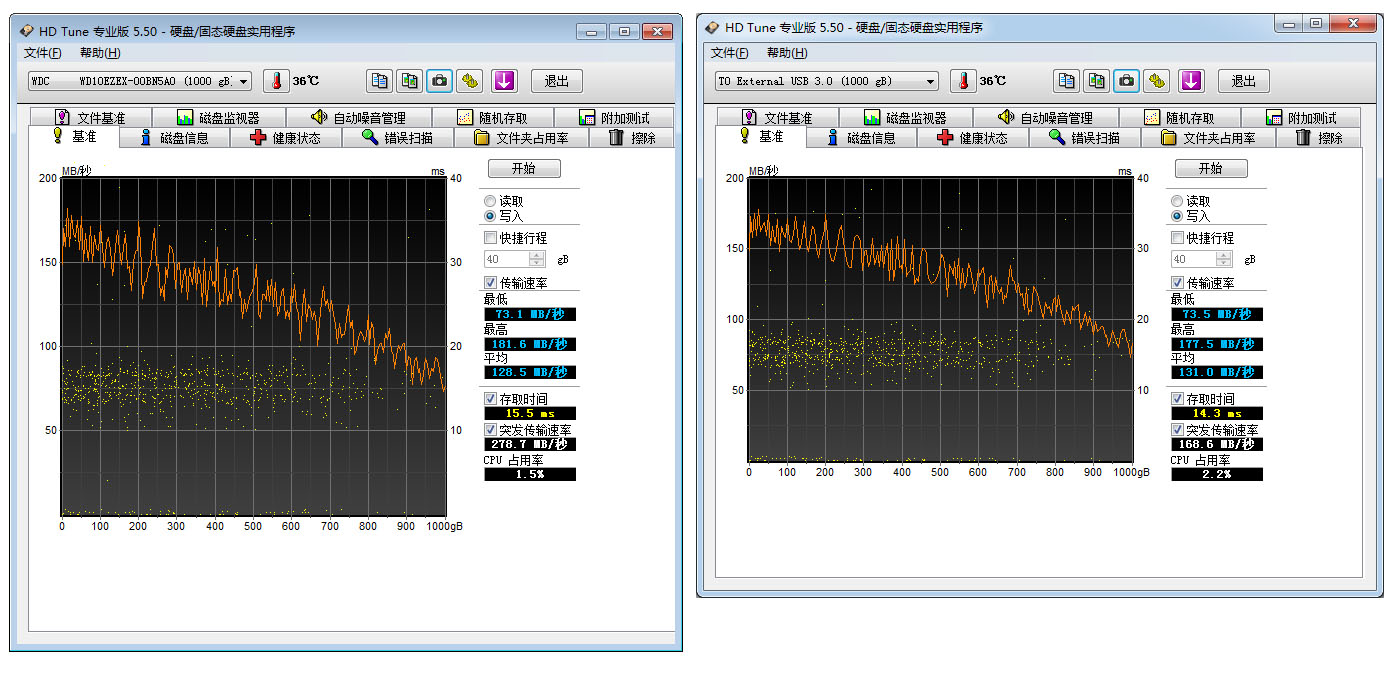Open 磁盘监视器 tab in the WDC window
The image size is (1400, 700).
[x=218, y=118]
